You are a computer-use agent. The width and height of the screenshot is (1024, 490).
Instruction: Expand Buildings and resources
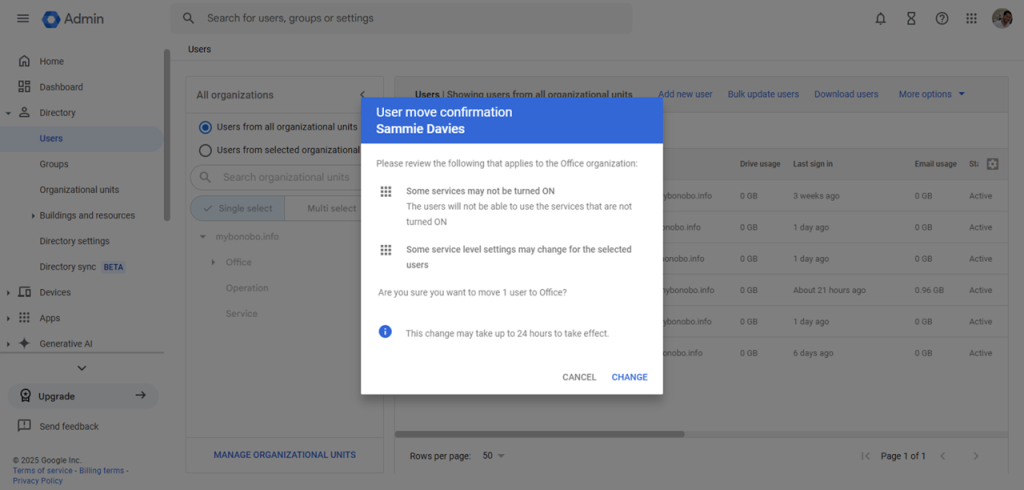(33, 216)
